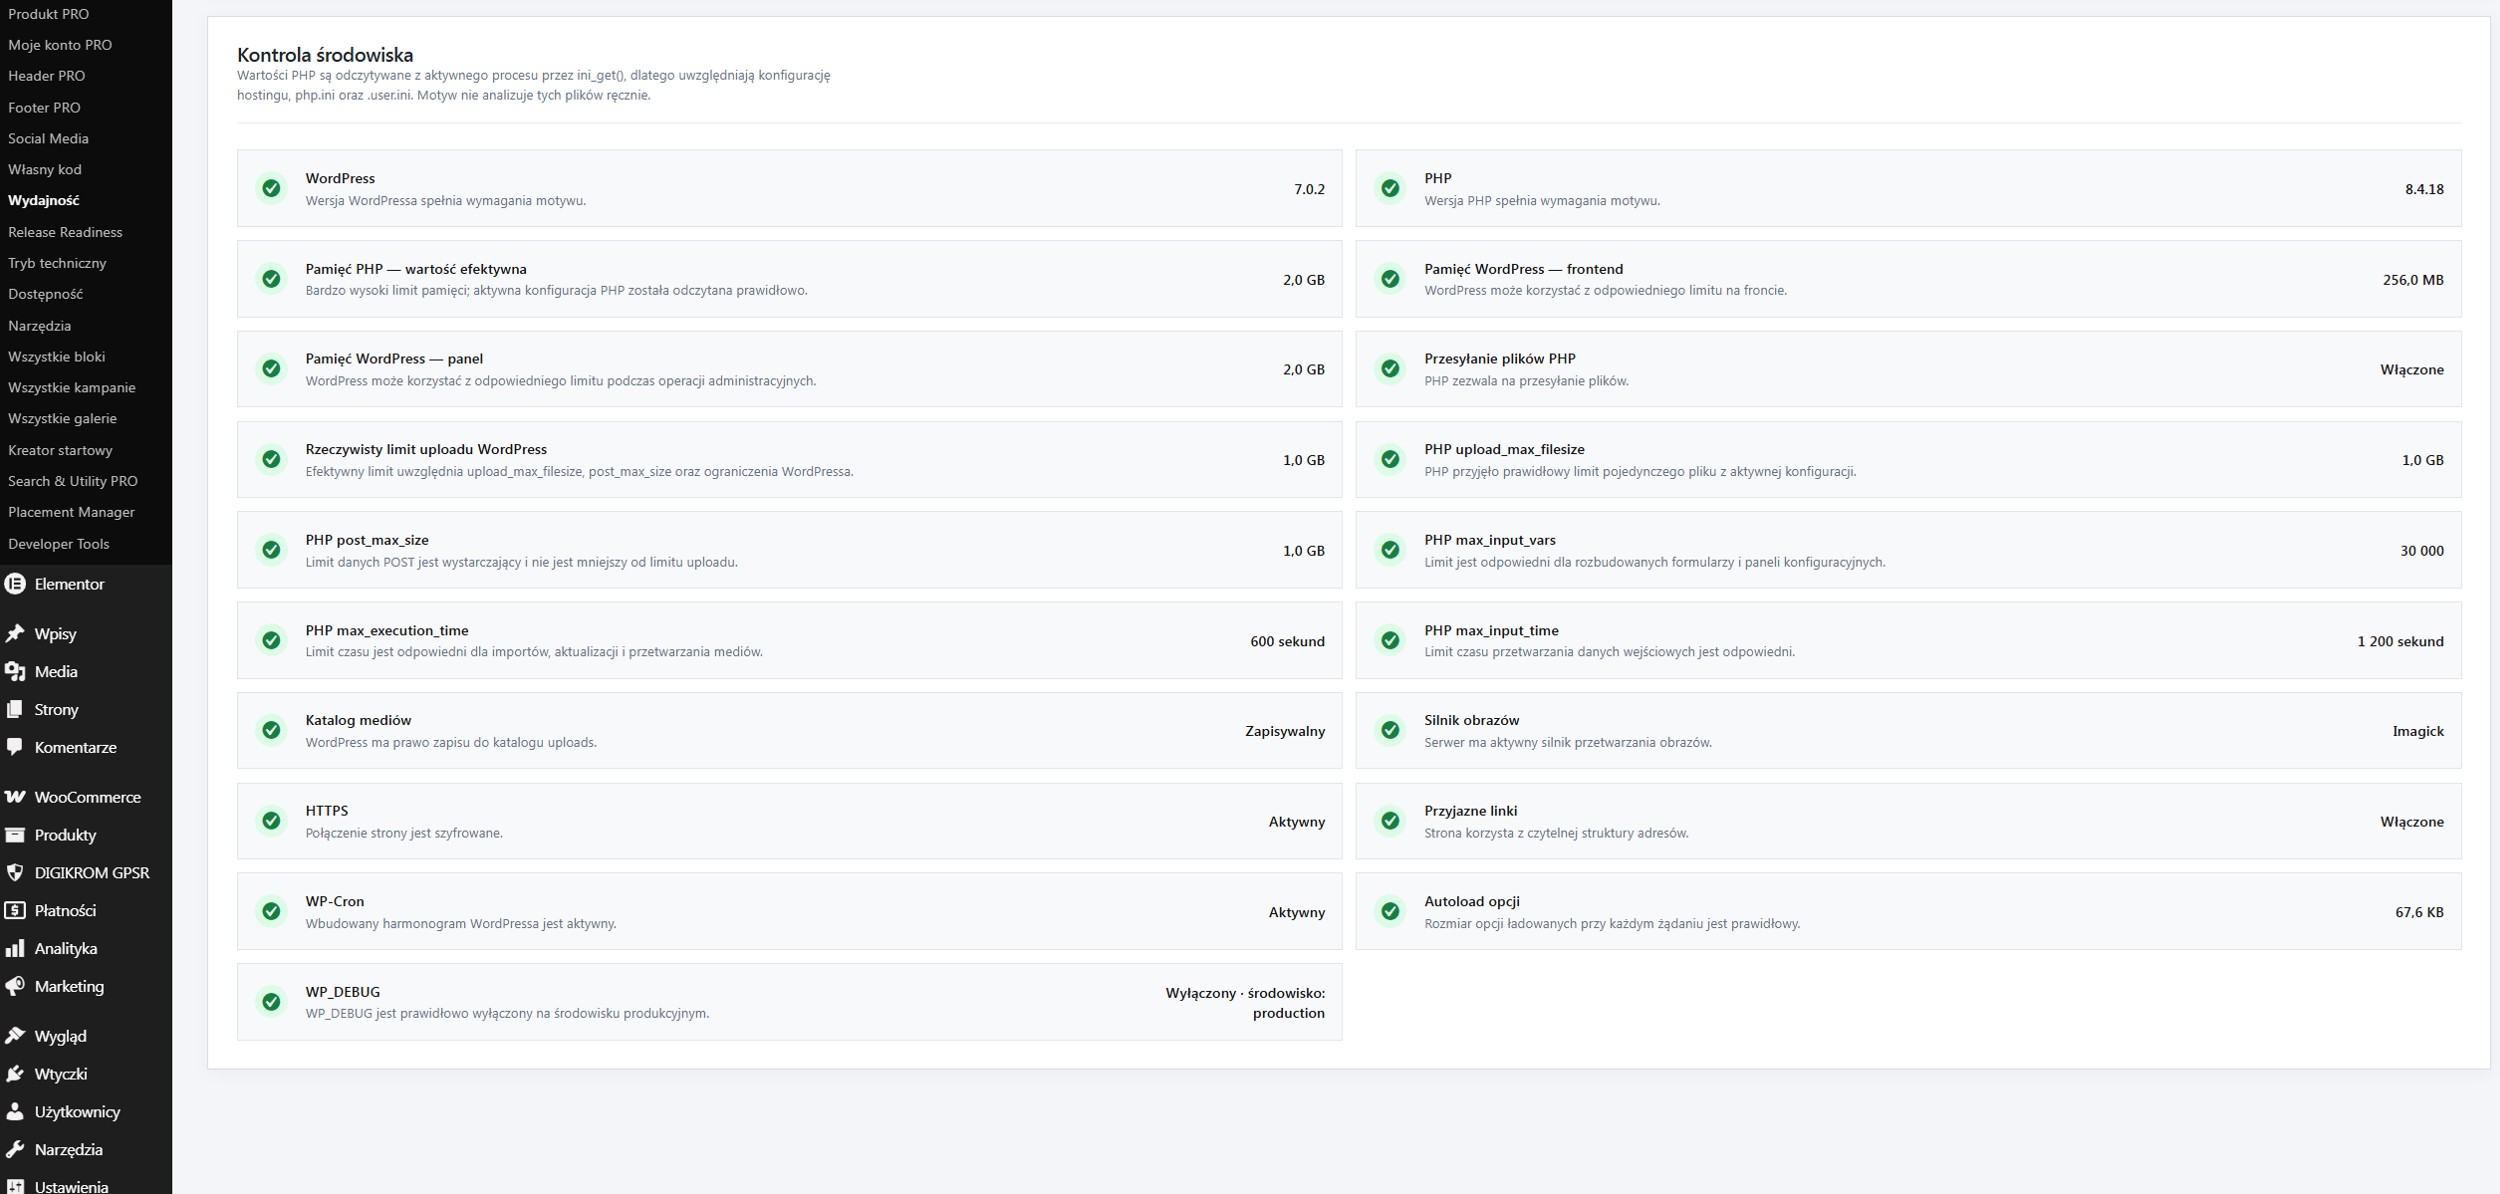The width and height of the screenshot is (2500, 1194).
Task: Click the DIGIKROM GPSR shield icon
Action: point(15,873)
